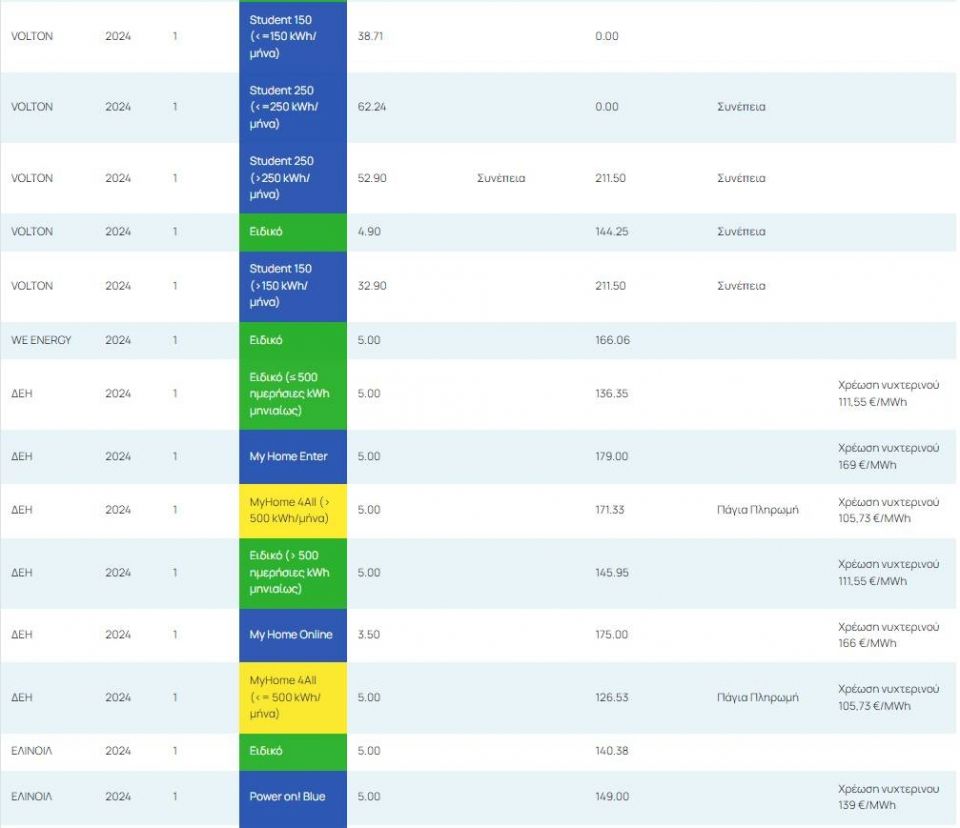Click Student 150 (<=150 kWh/μήνα) tariff cell

(292, 36)
